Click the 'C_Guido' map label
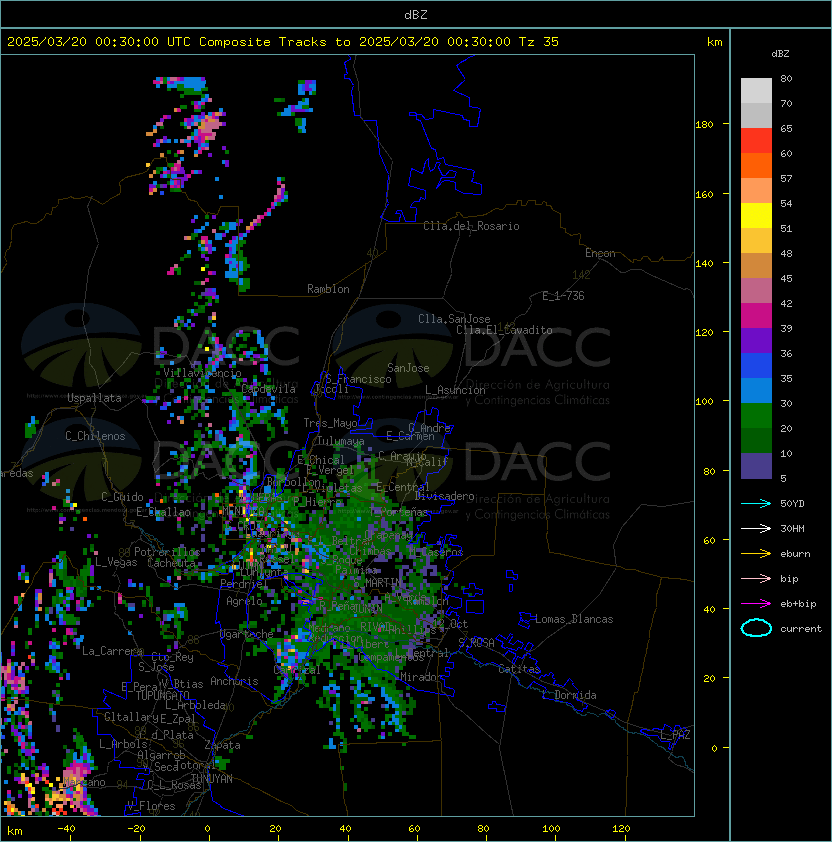 [x=122, y=497]
